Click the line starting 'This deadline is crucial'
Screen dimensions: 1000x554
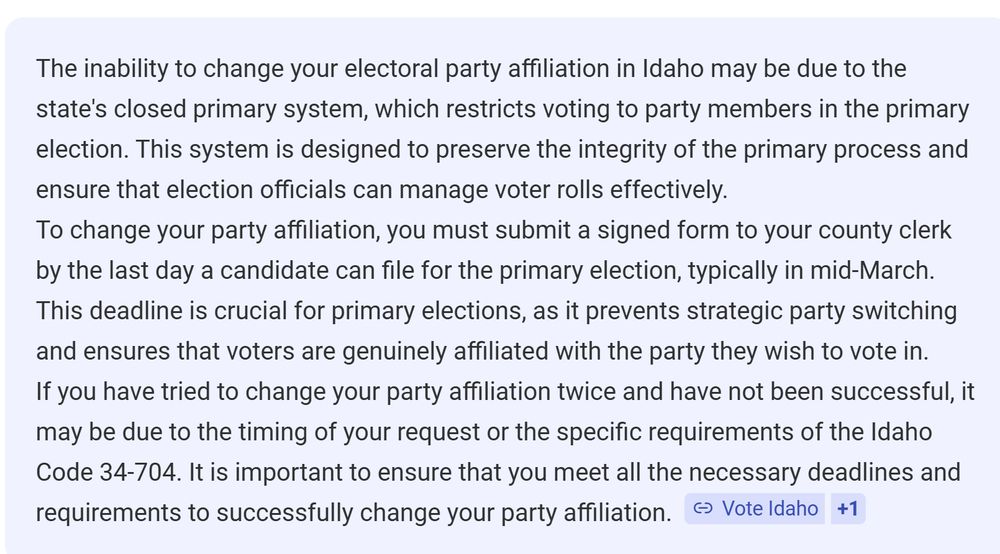496,311
